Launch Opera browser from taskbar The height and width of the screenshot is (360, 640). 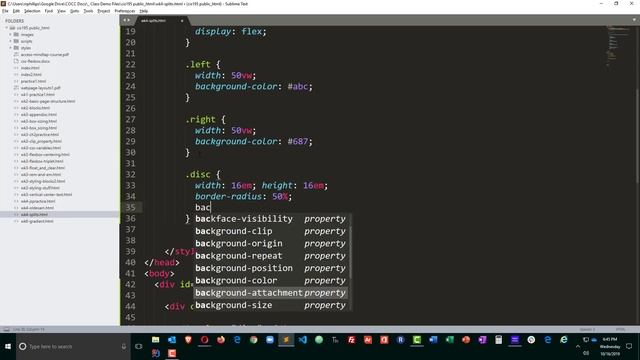[x=204, y=340]
